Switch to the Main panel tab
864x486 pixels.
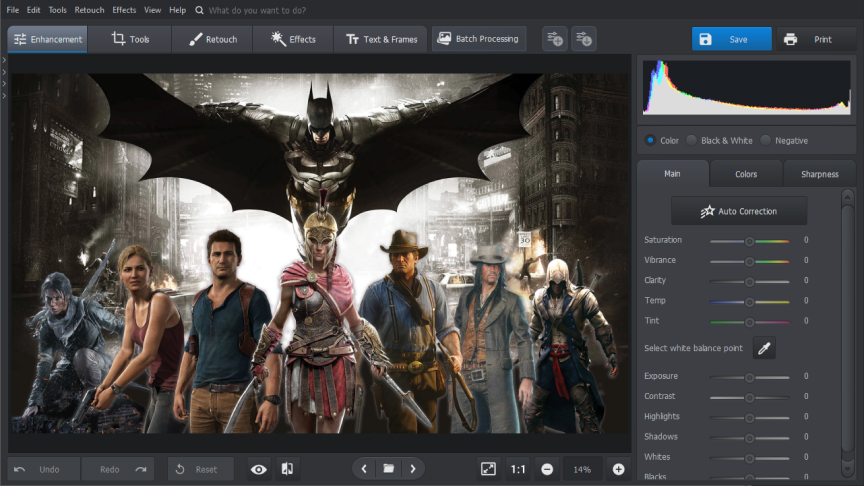672,174
